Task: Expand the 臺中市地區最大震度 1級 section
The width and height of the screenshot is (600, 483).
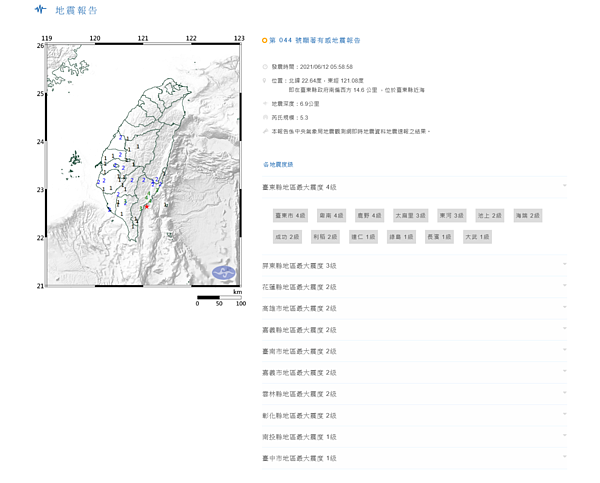Action: point(414,459)
